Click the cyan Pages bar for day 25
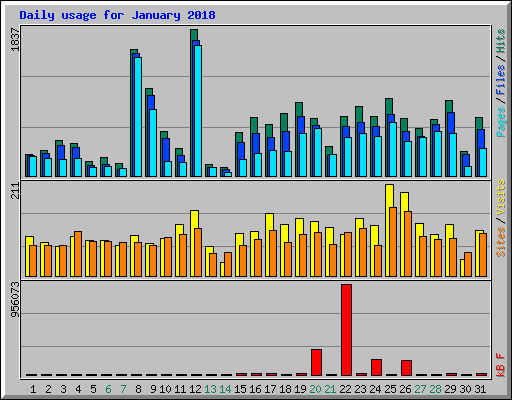 pyautogui.click(x=393, y=149)
